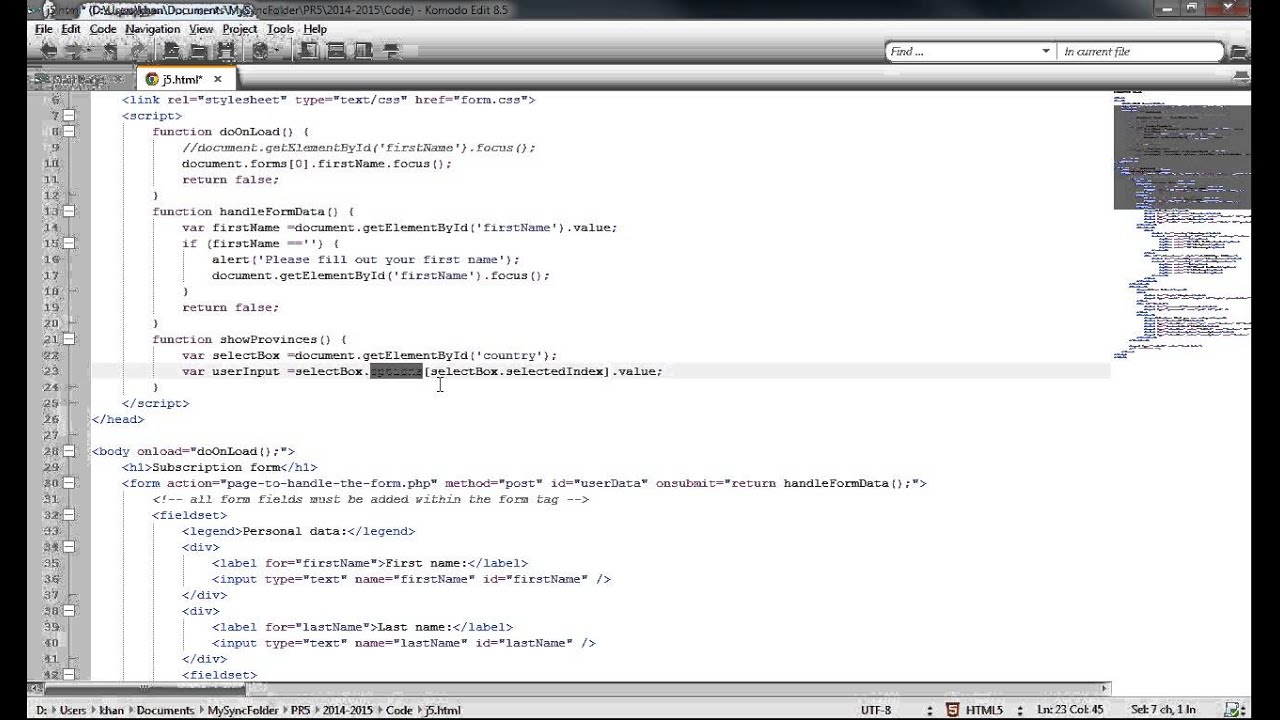Click 'Code' in the path breadcrumb
This screenshot has width=1280, height=720.
399,710
